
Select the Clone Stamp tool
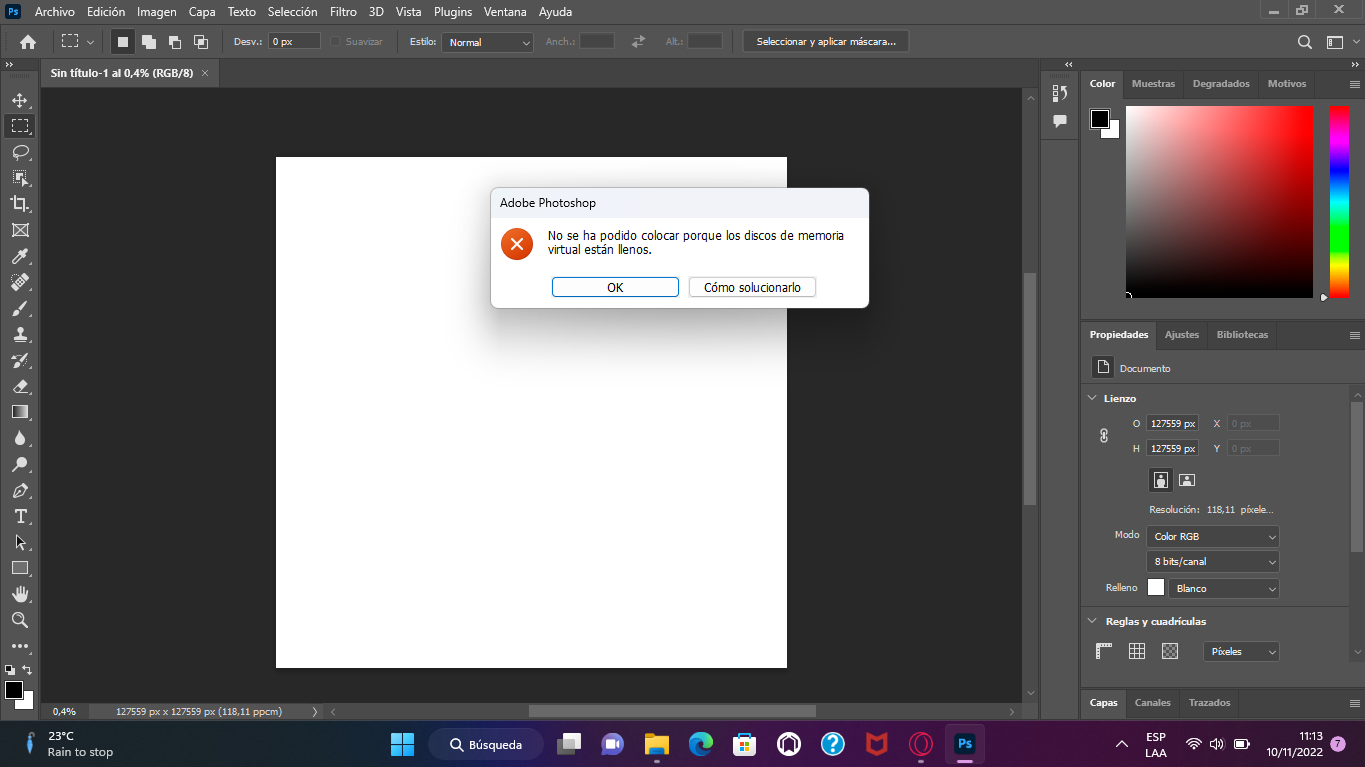[19, 334]
